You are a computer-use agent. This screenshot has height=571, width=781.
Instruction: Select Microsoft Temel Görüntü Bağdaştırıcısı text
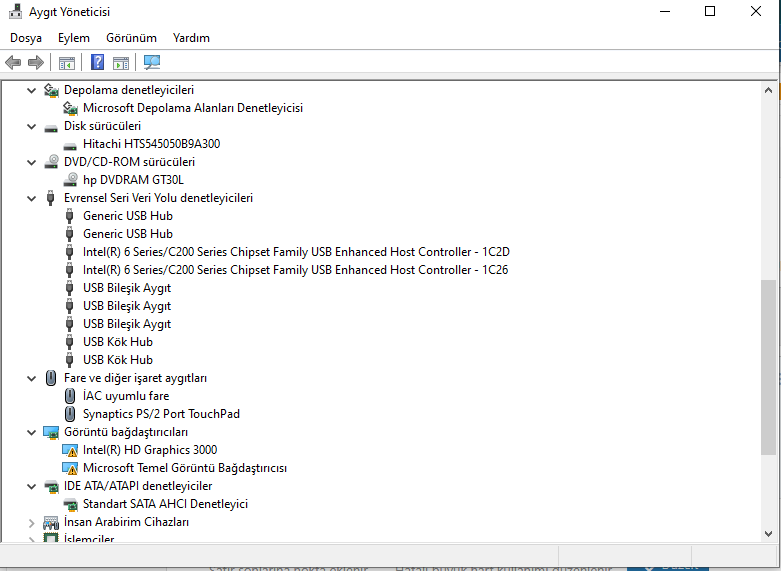click(185, 468)
